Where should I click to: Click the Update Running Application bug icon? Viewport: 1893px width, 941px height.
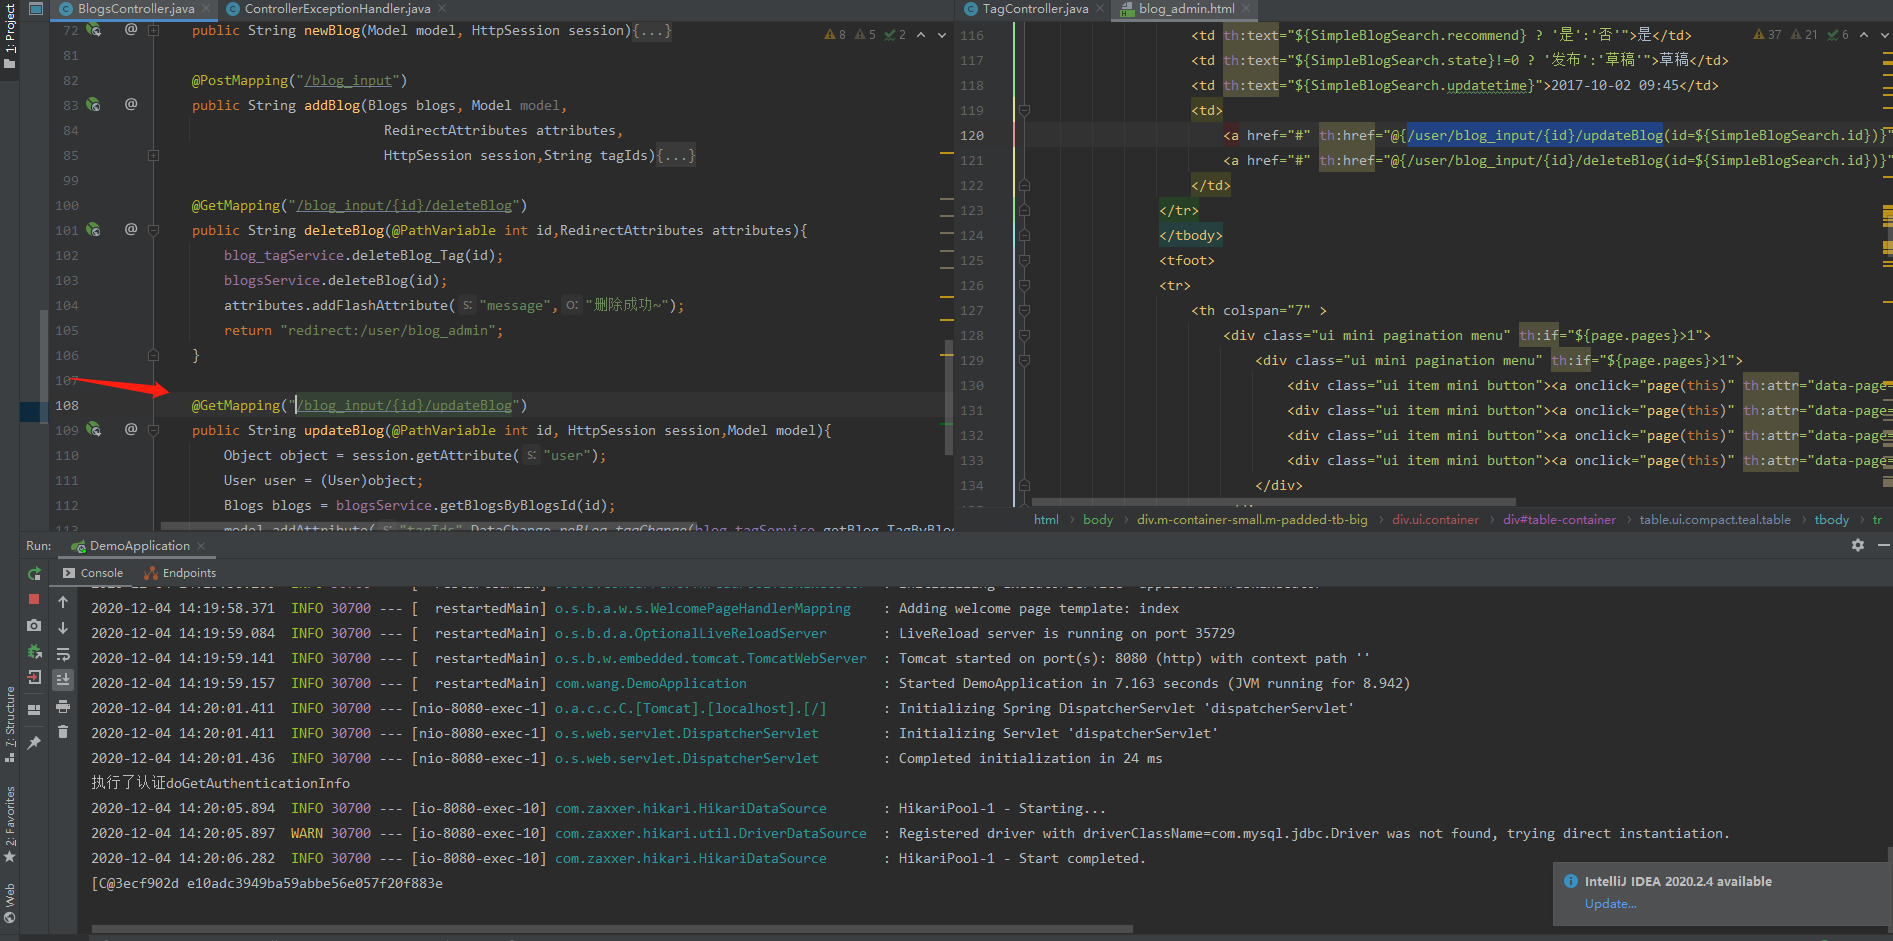(x=34, y=651)
